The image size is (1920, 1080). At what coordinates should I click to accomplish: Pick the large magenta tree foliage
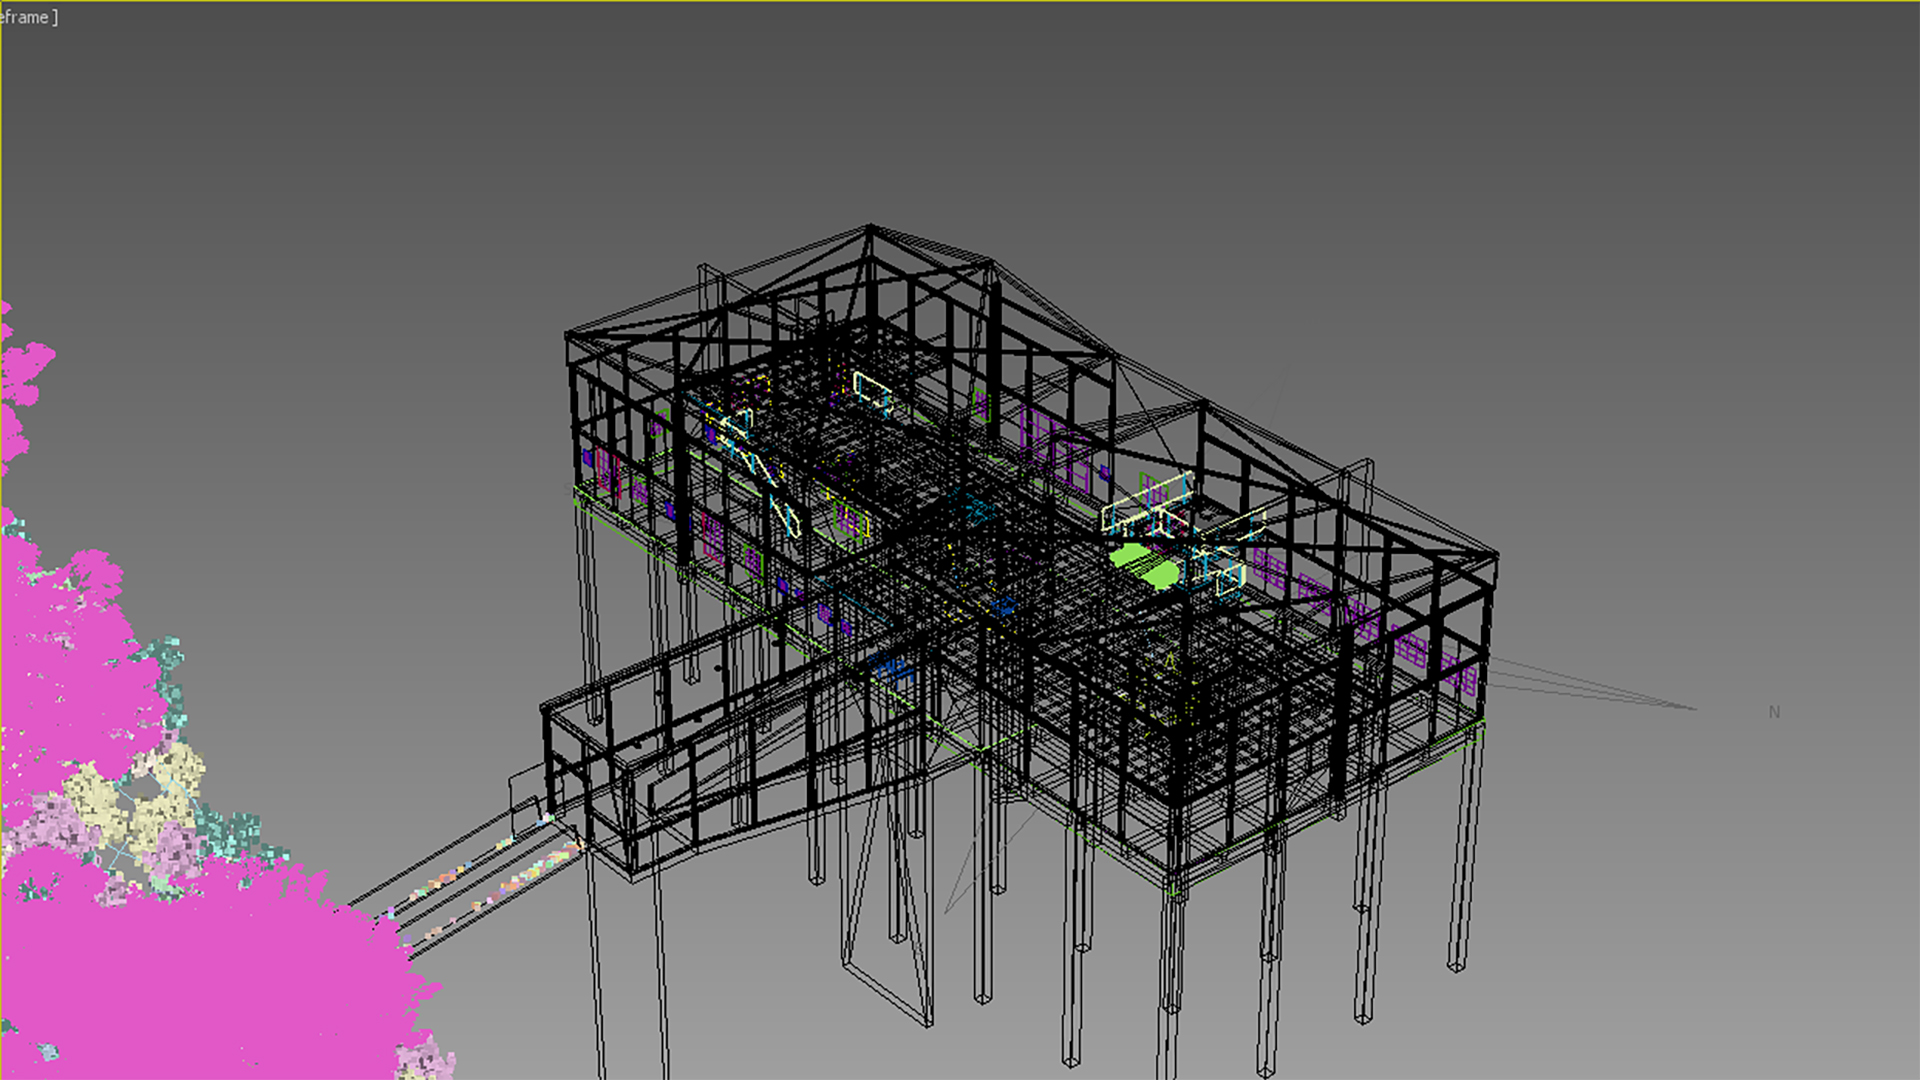(x=200, y=970)
